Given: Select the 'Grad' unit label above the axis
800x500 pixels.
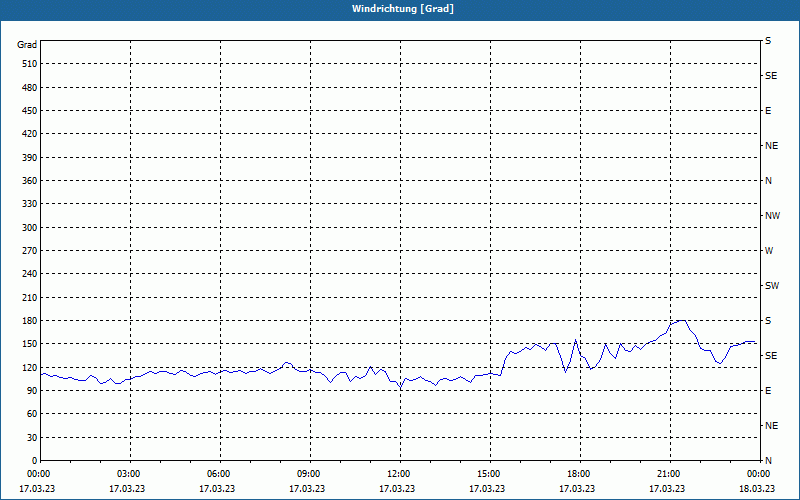Looking at the screenshot, I should click(x=27, y=45).
